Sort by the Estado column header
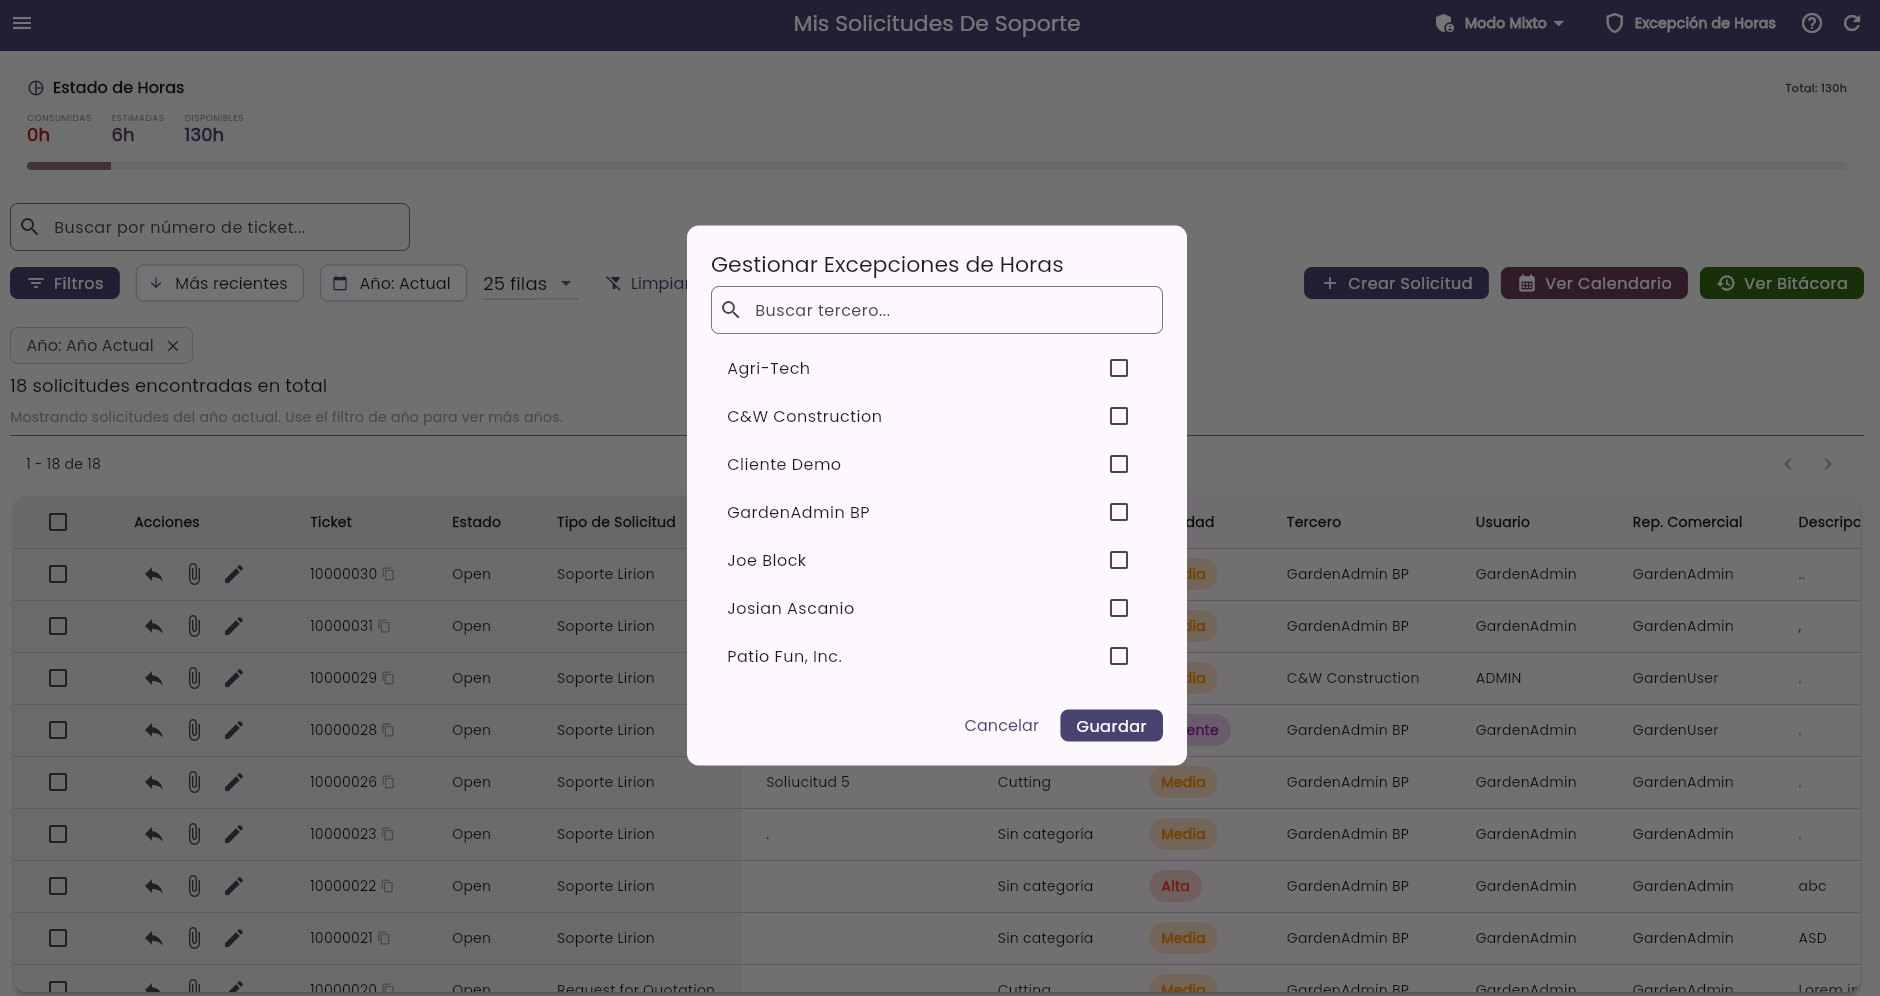 click(x=476, y=522)
